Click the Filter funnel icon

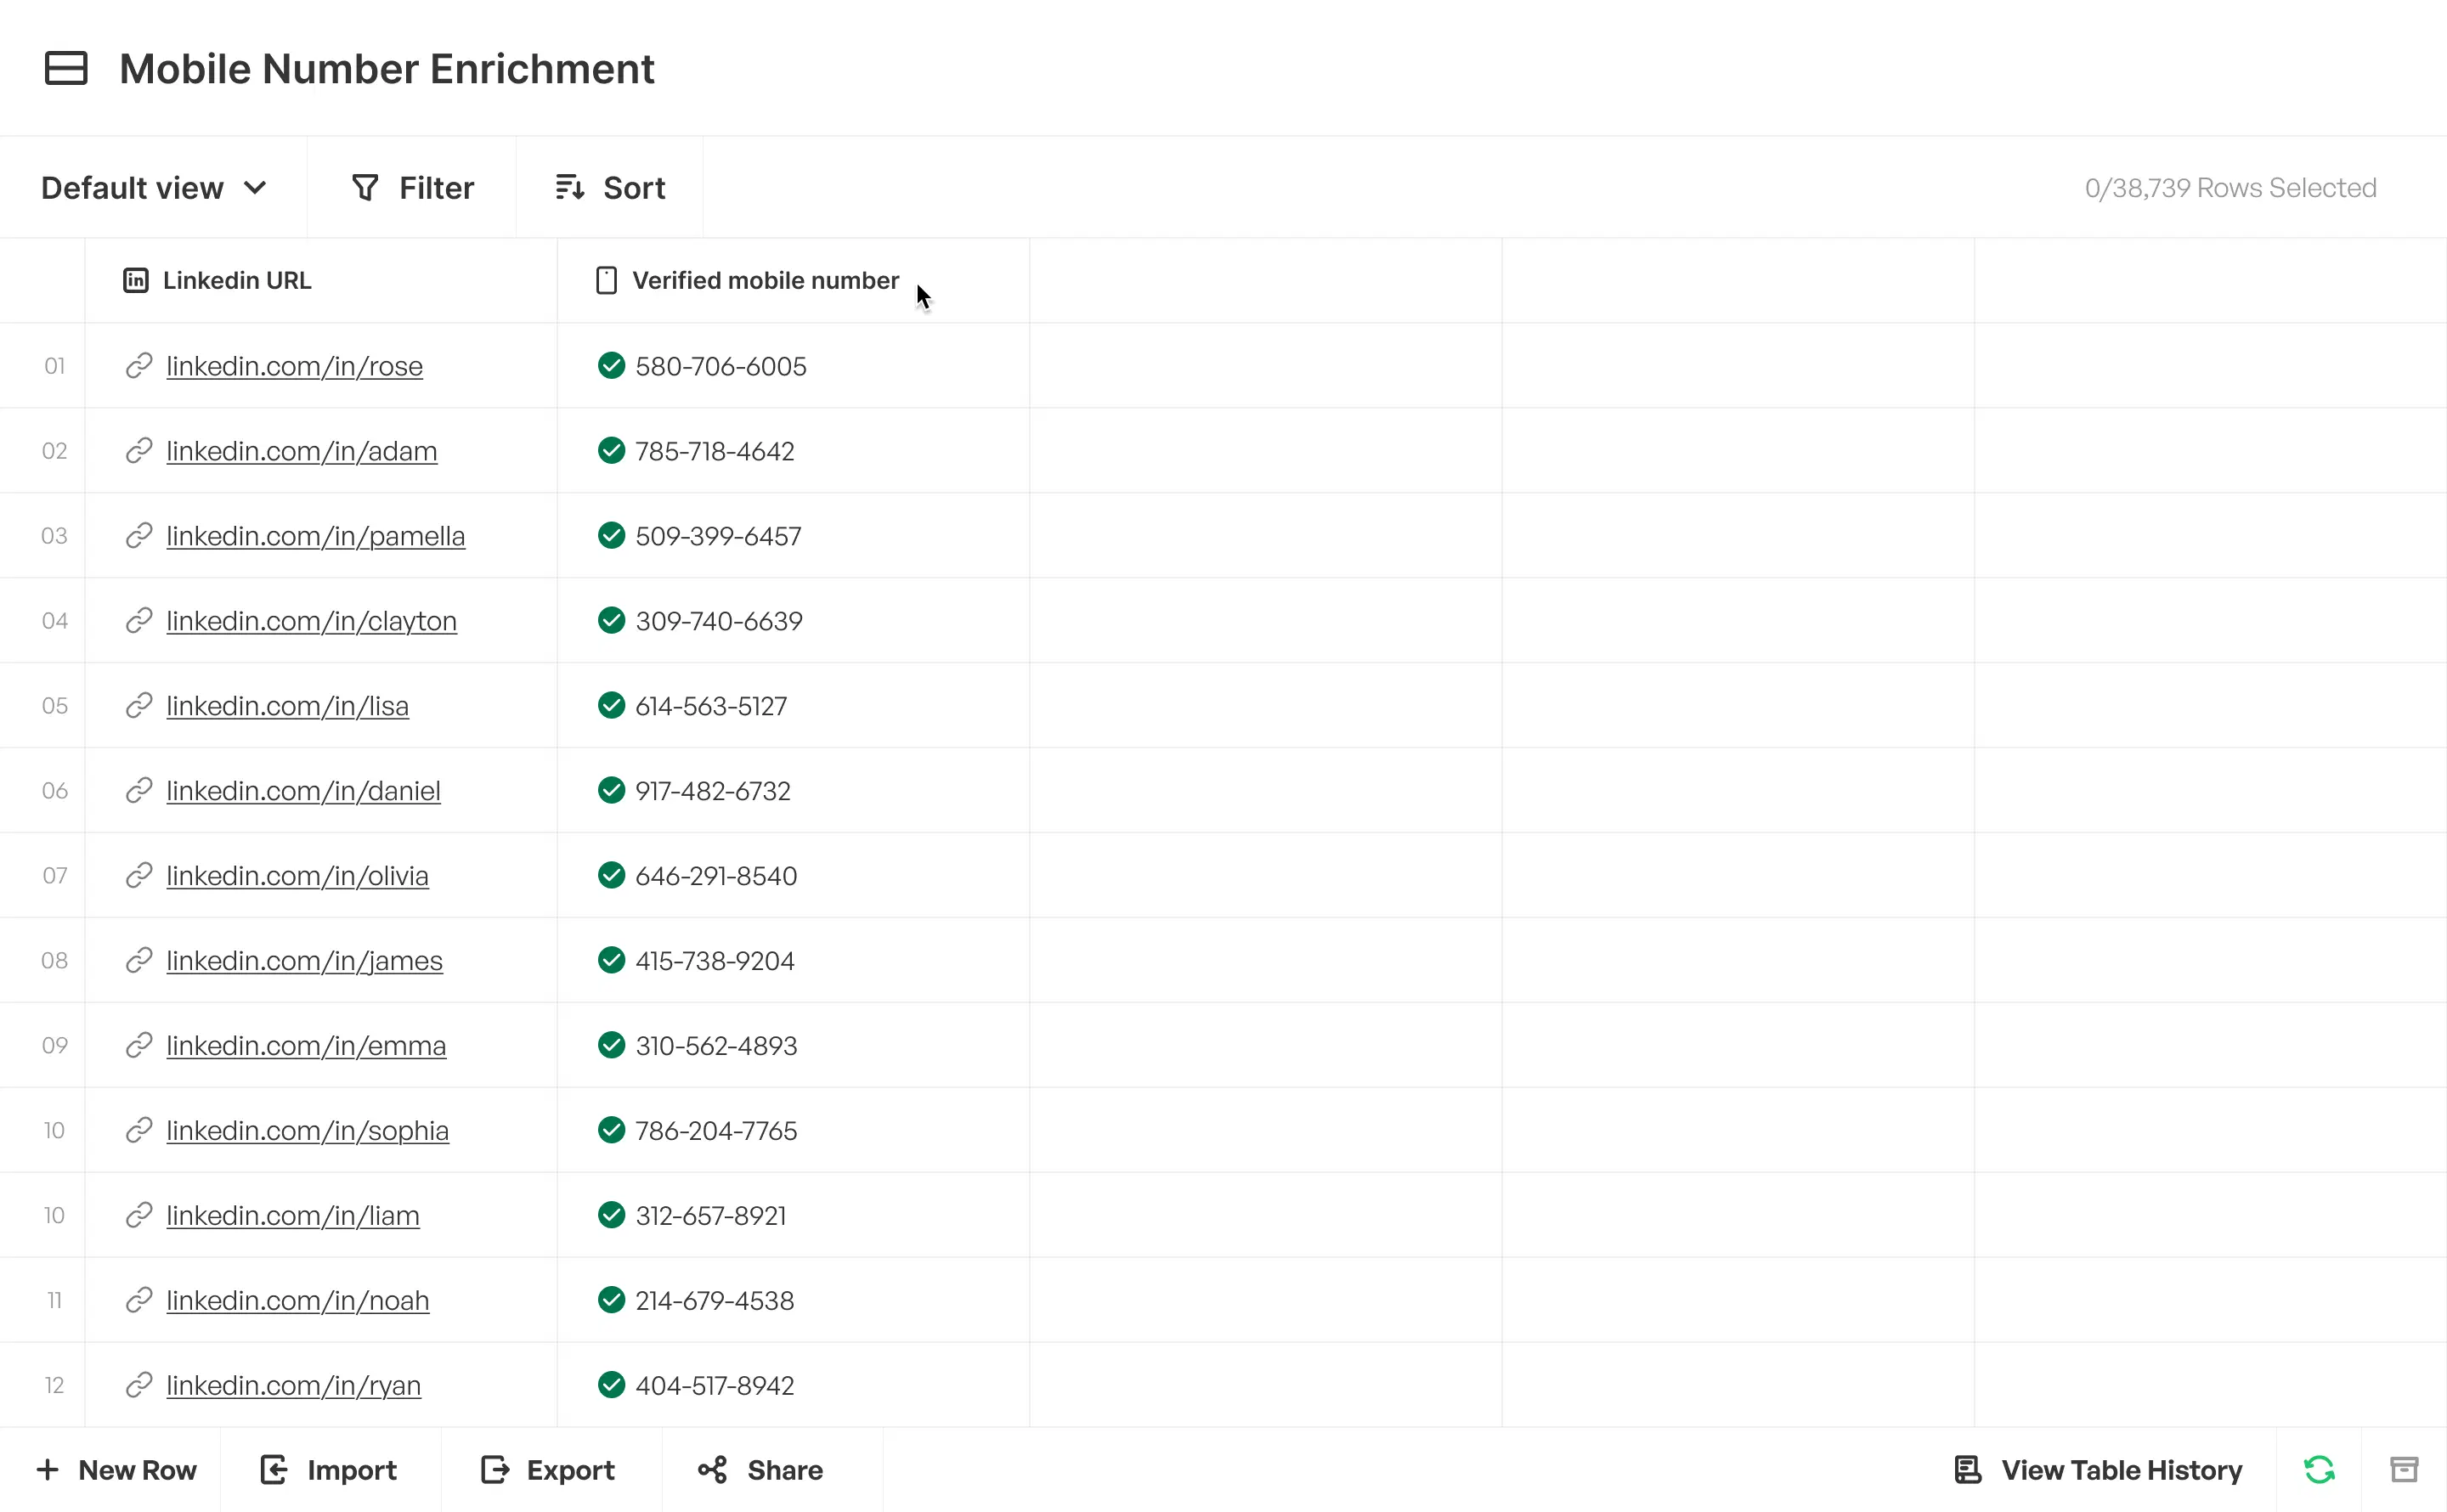click(x=367, y=187)
